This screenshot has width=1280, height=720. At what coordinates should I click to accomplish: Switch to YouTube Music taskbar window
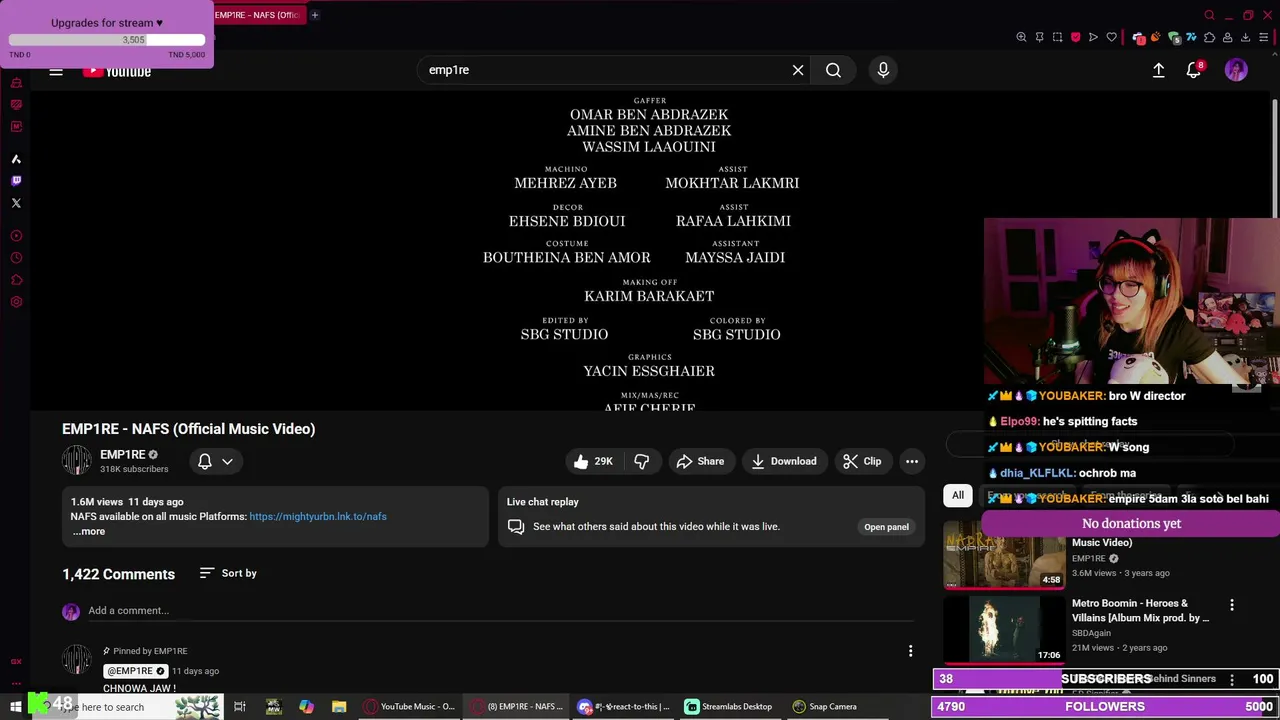coord(410,707)
